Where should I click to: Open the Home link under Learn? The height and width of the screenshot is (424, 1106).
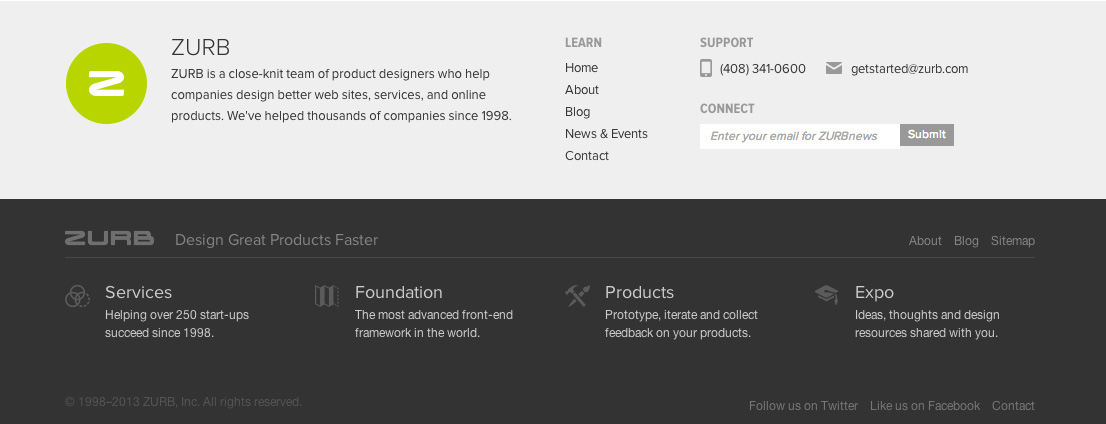pos(581,68)
